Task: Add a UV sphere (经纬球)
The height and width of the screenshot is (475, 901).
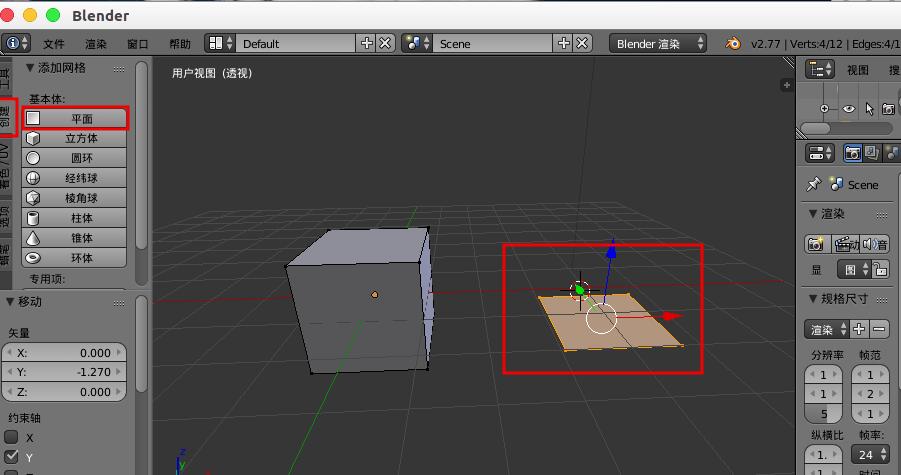Action: pos(74,178)
